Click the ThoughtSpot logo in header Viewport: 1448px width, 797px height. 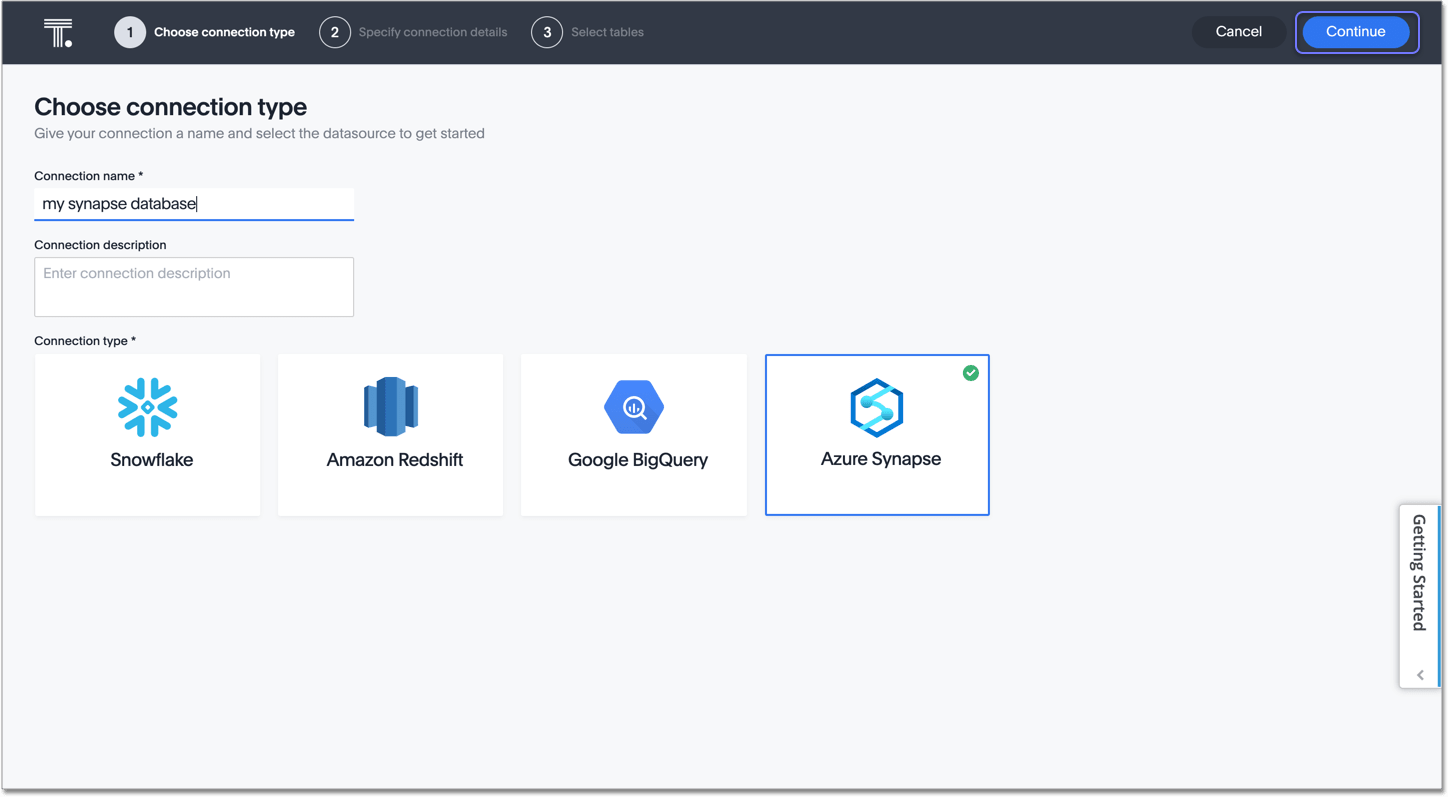[x=58, y=33]
